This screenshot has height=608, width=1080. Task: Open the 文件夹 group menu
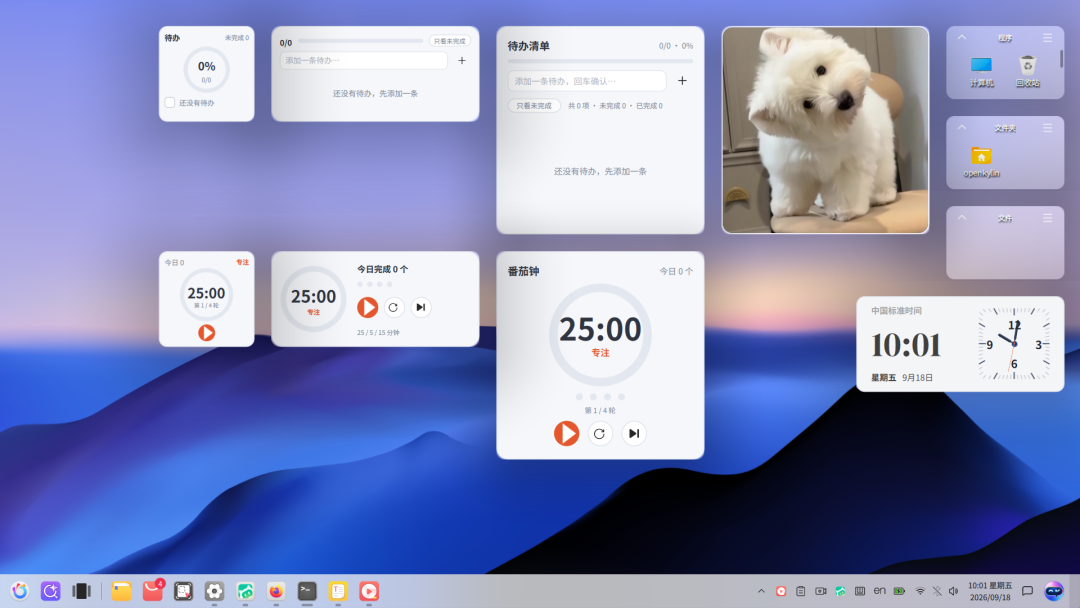(1048, 128)
